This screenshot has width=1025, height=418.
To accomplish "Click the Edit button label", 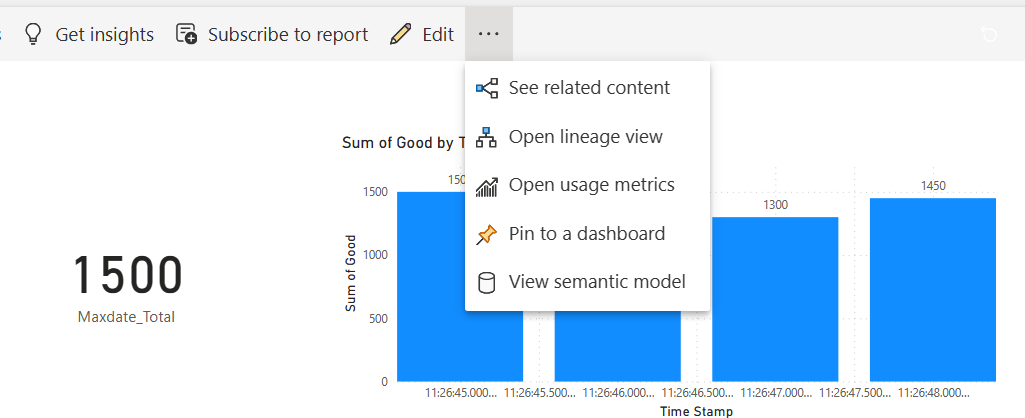I will (438, 35).
